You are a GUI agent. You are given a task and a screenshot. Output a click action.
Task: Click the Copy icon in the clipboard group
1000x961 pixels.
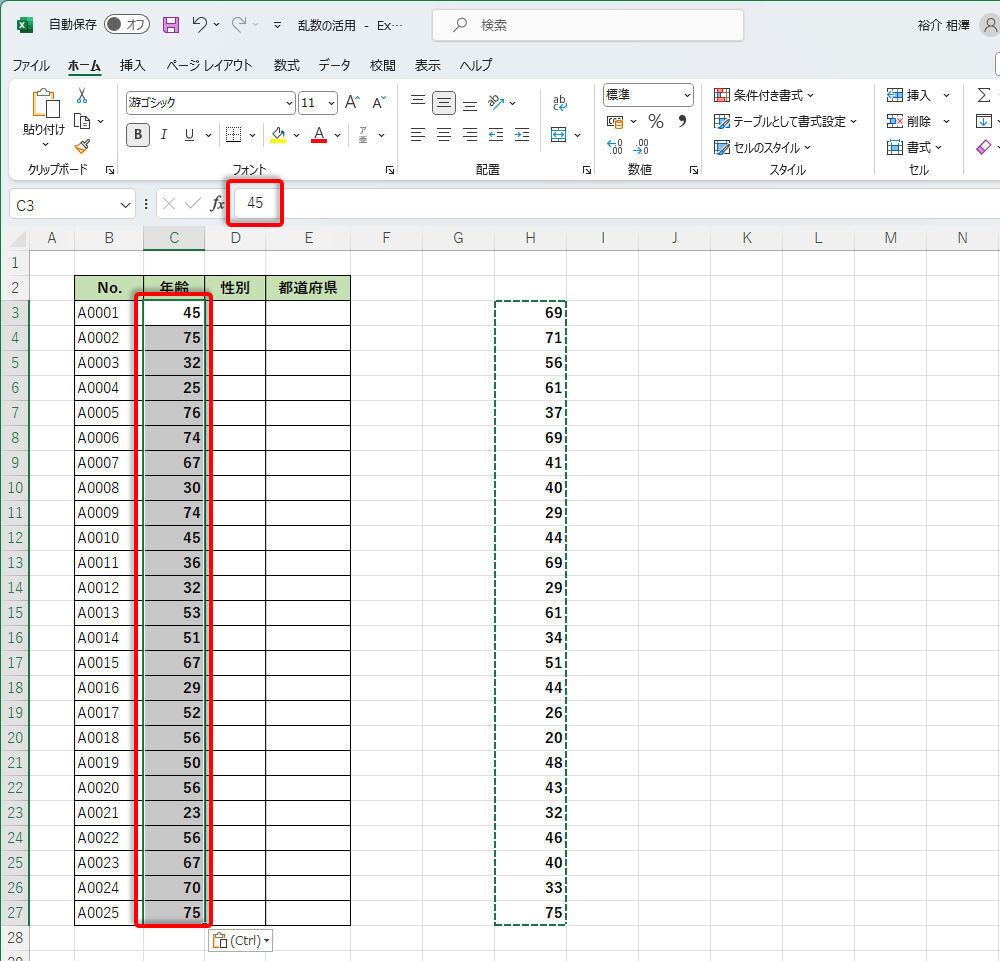pyautogui.click(x=82, y=121)
